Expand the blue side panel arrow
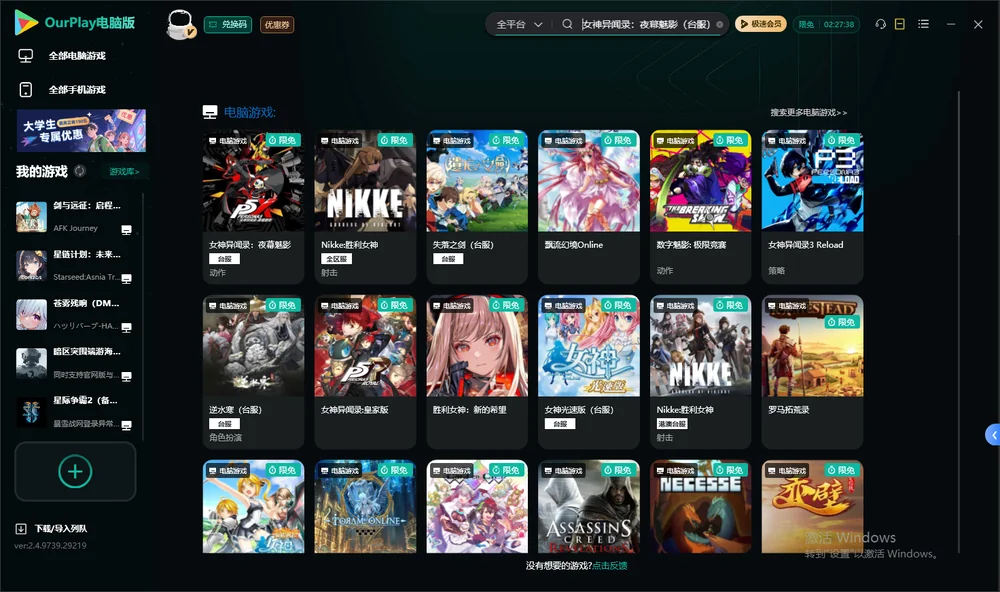Screen dimensions: 1000x592 click(x=993, y=434)
